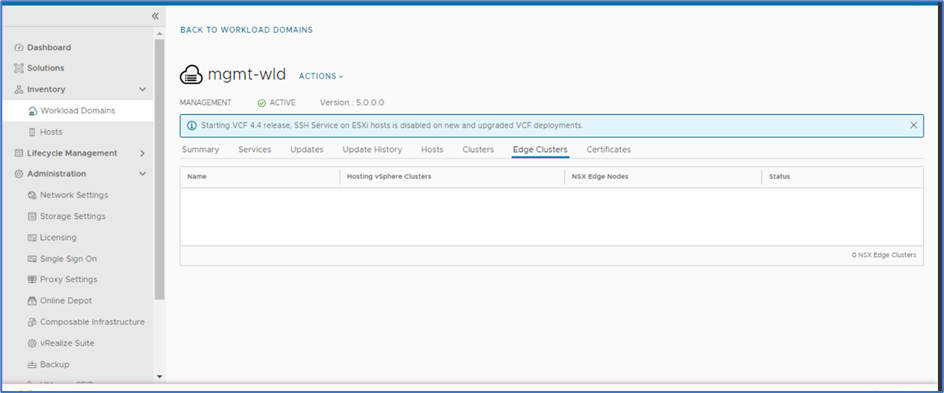Dismiss the SSH Service info banner

pos(913,125)
